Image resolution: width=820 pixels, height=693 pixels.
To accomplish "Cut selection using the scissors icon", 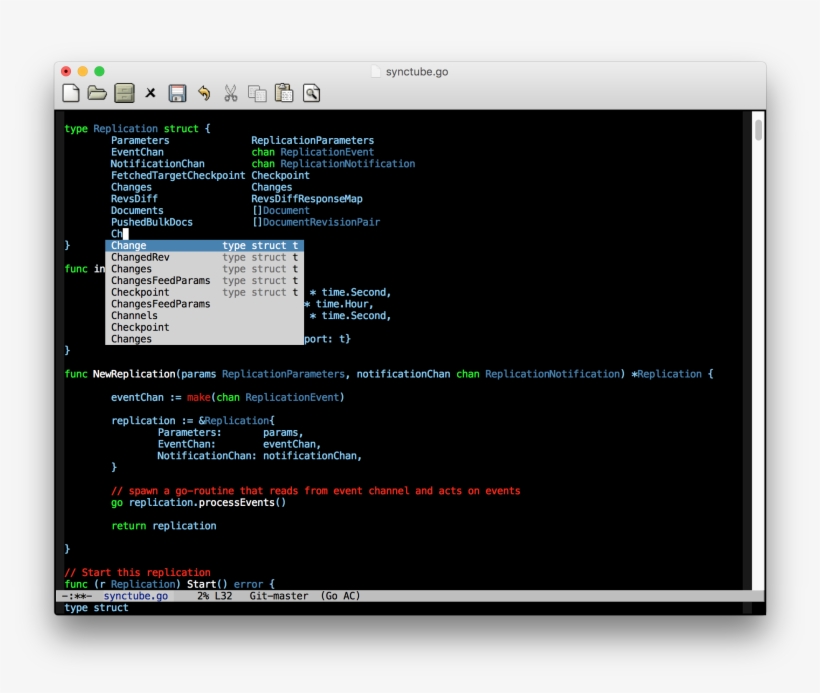I will pos(230,93).
